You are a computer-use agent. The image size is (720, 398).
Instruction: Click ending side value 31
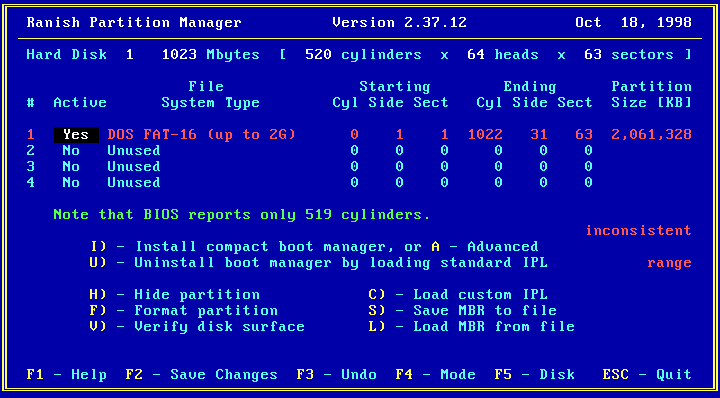pyautogui.click(x=539, y=135)
